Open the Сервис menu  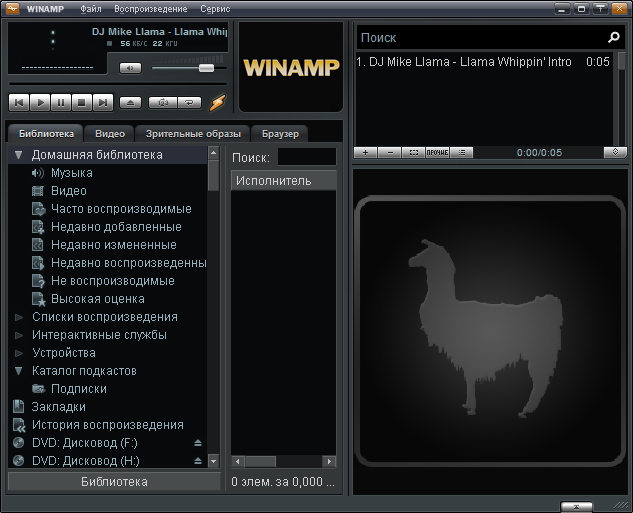215,8
